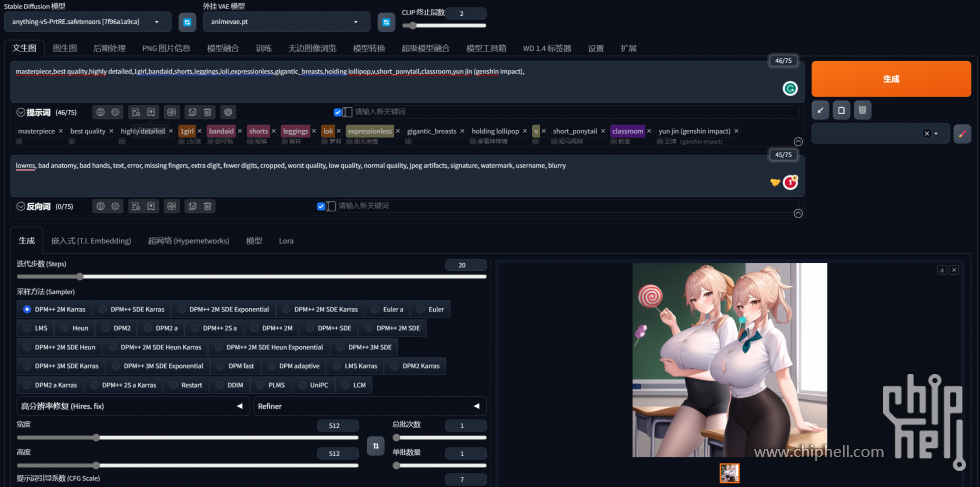Click the 1girl keyword tag

coord(187,131)
